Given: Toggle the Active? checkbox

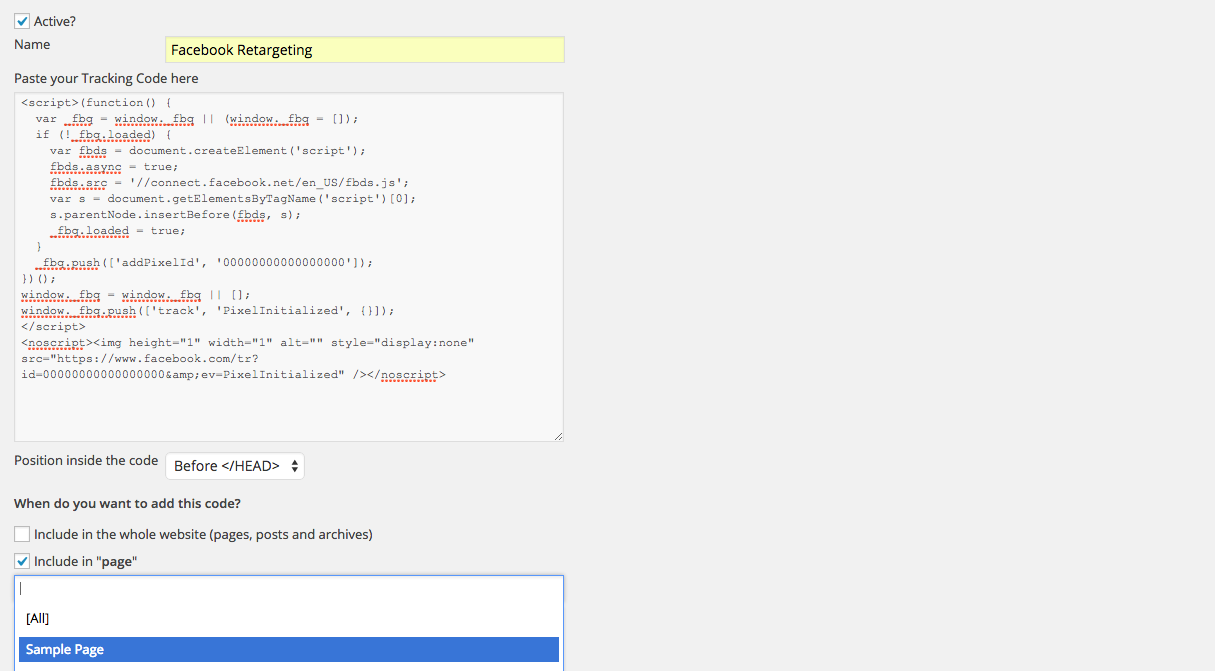Looking at the screenshot, I should coord(22,20).
